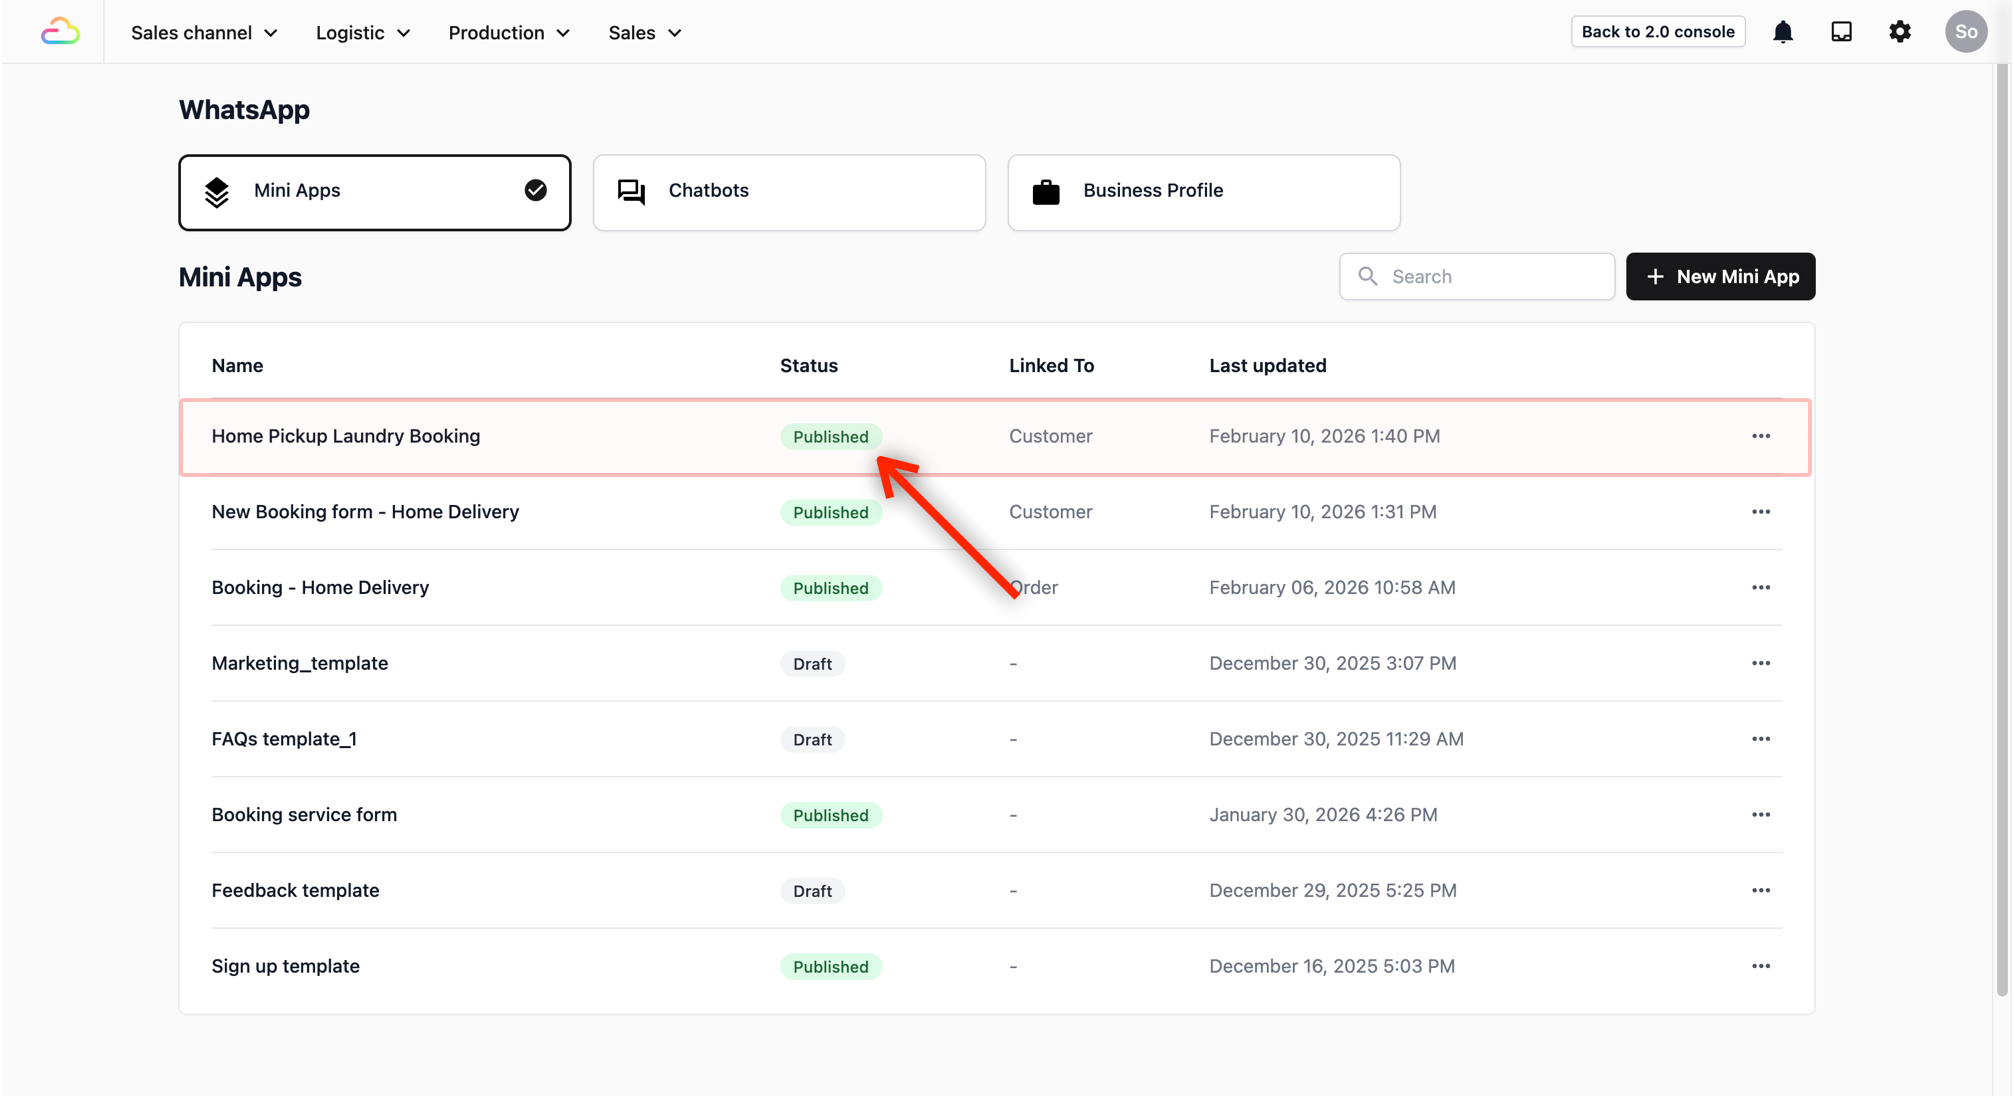Click Back to 2.0 console button
The height and width of the screenshot is (1096, 2014).
(x=1657, y=32)
